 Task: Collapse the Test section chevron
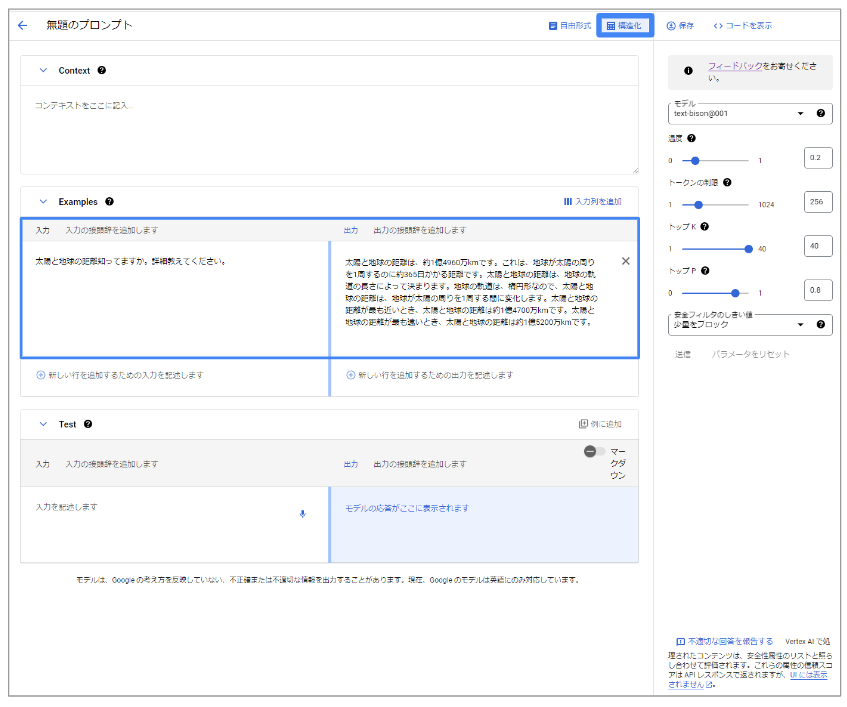click(43, 424)
